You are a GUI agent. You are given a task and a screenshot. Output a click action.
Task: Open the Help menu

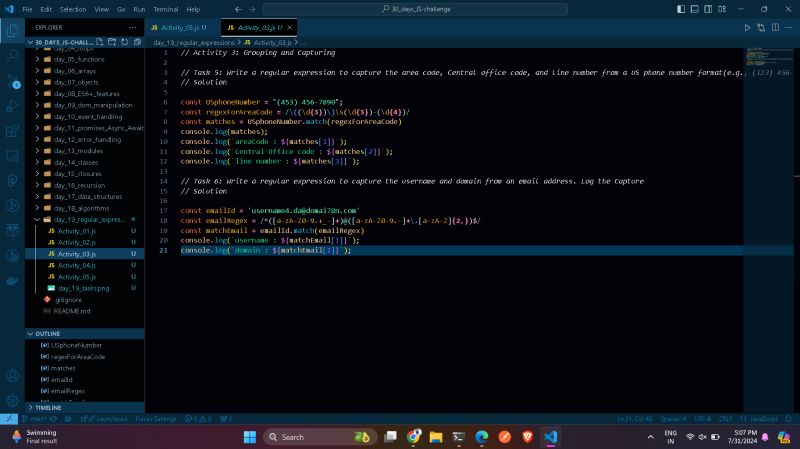click(193, 9)
